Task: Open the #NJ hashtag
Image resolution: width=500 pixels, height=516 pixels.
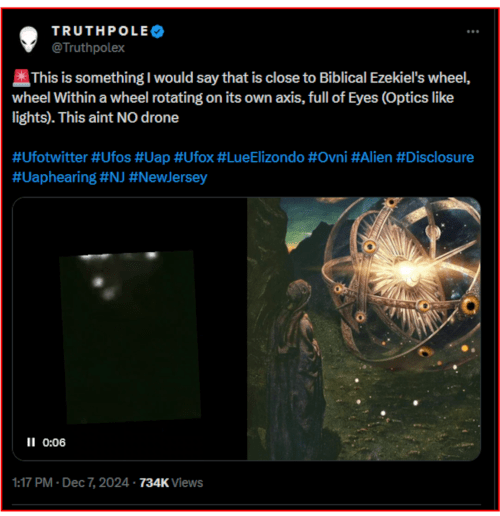Action: pos(112,177)
